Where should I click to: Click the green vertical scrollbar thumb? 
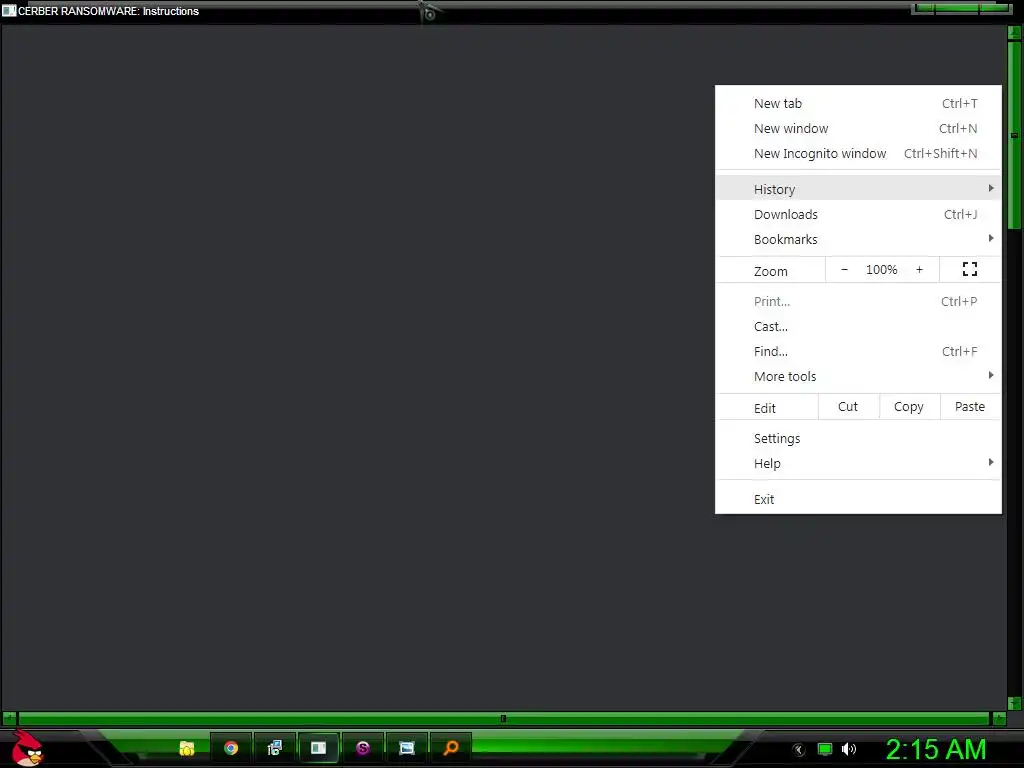(1014, 135)
